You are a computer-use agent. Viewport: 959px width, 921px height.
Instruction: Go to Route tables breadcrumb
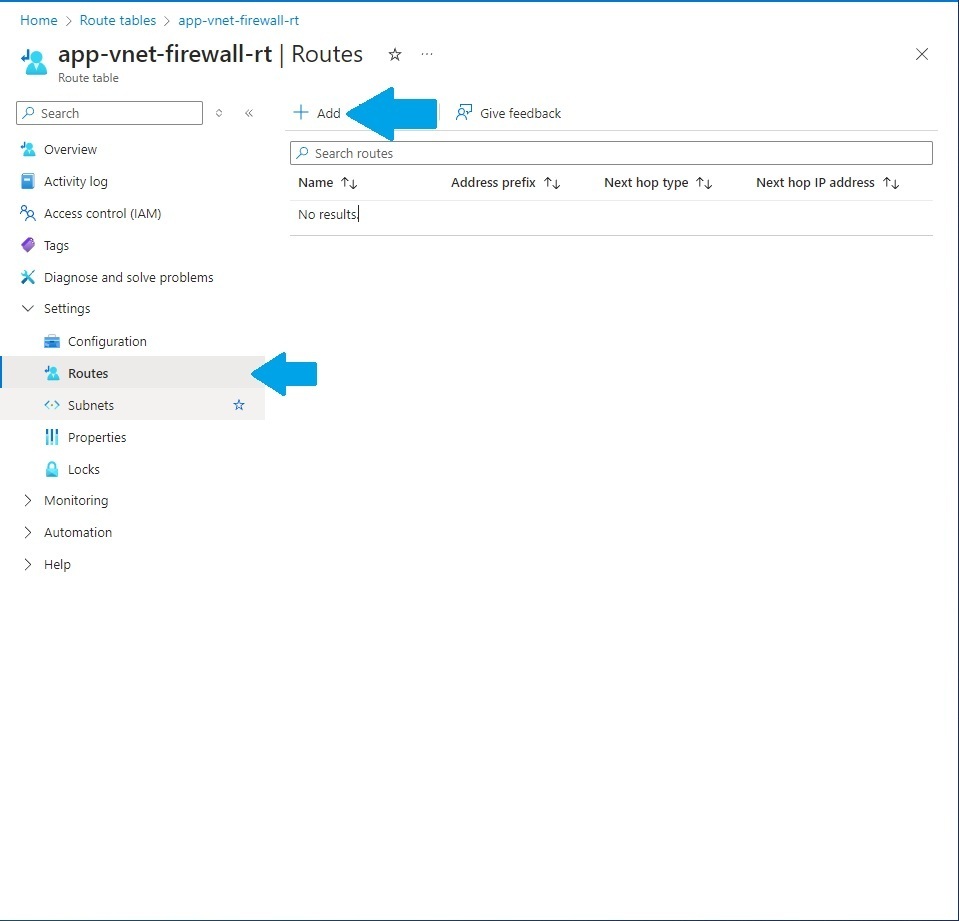tap(117, 20)
